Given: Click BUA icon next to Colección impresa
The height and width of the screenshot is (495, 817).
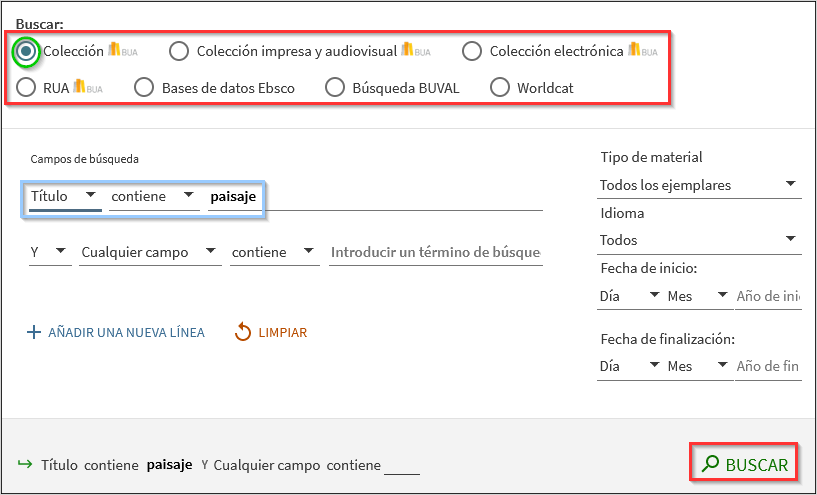Looking at the screenshot, I should coord(415,51).
